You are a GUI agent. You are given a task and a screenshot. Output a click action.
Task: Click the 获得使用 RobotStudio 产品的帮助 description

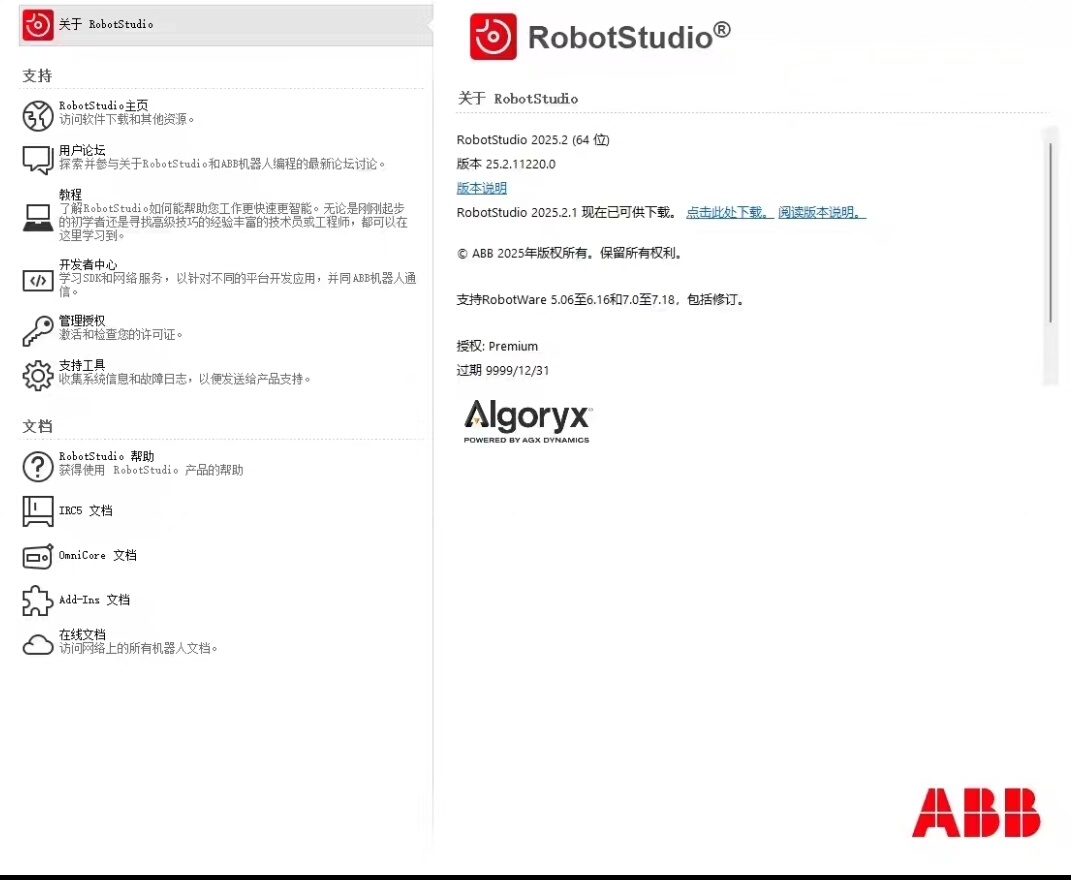pyautogui.click(x=151, y=470)
